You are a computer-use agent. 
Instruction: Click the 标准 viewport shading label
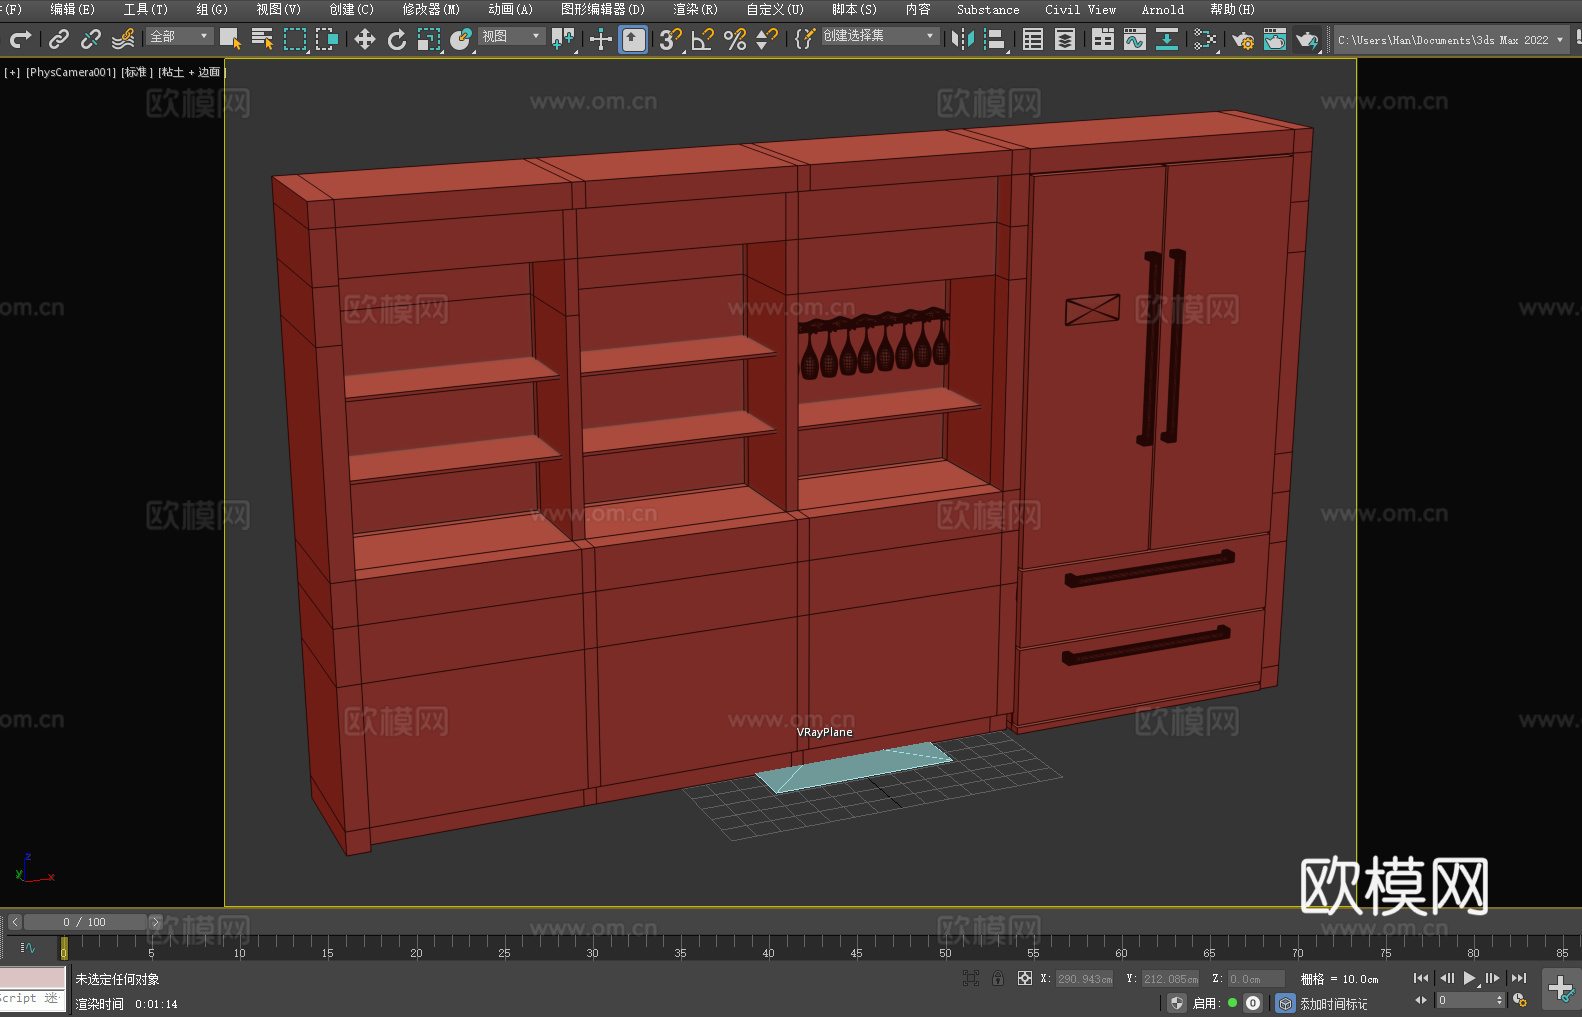136,72
